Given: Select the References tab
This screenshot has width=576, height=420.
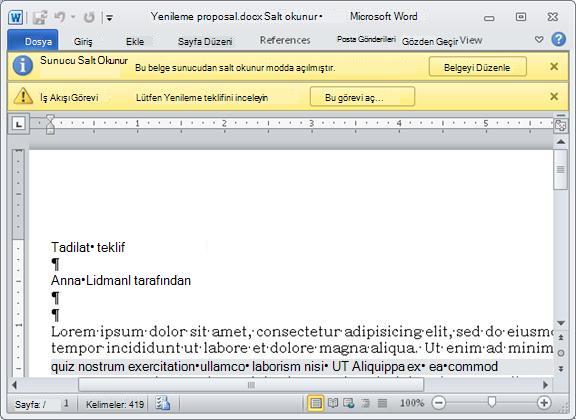Looking at the screenshot, I should coord(285,40).
